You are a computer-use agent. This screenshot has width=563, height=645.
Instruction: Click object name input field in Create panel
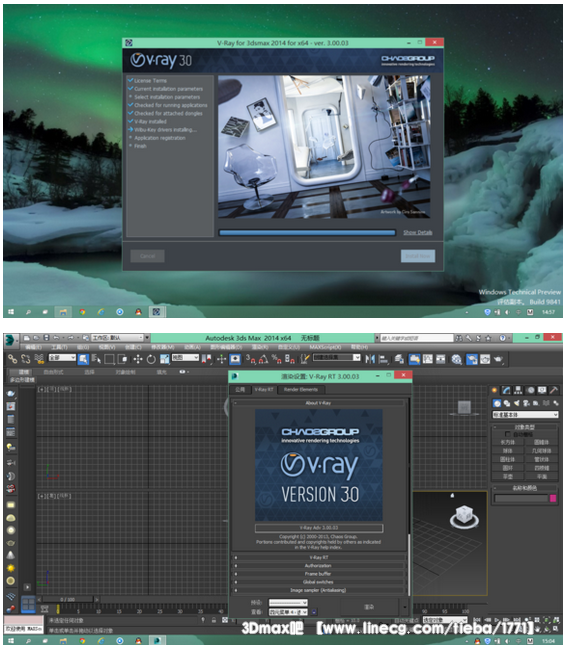tap(521, 499)
